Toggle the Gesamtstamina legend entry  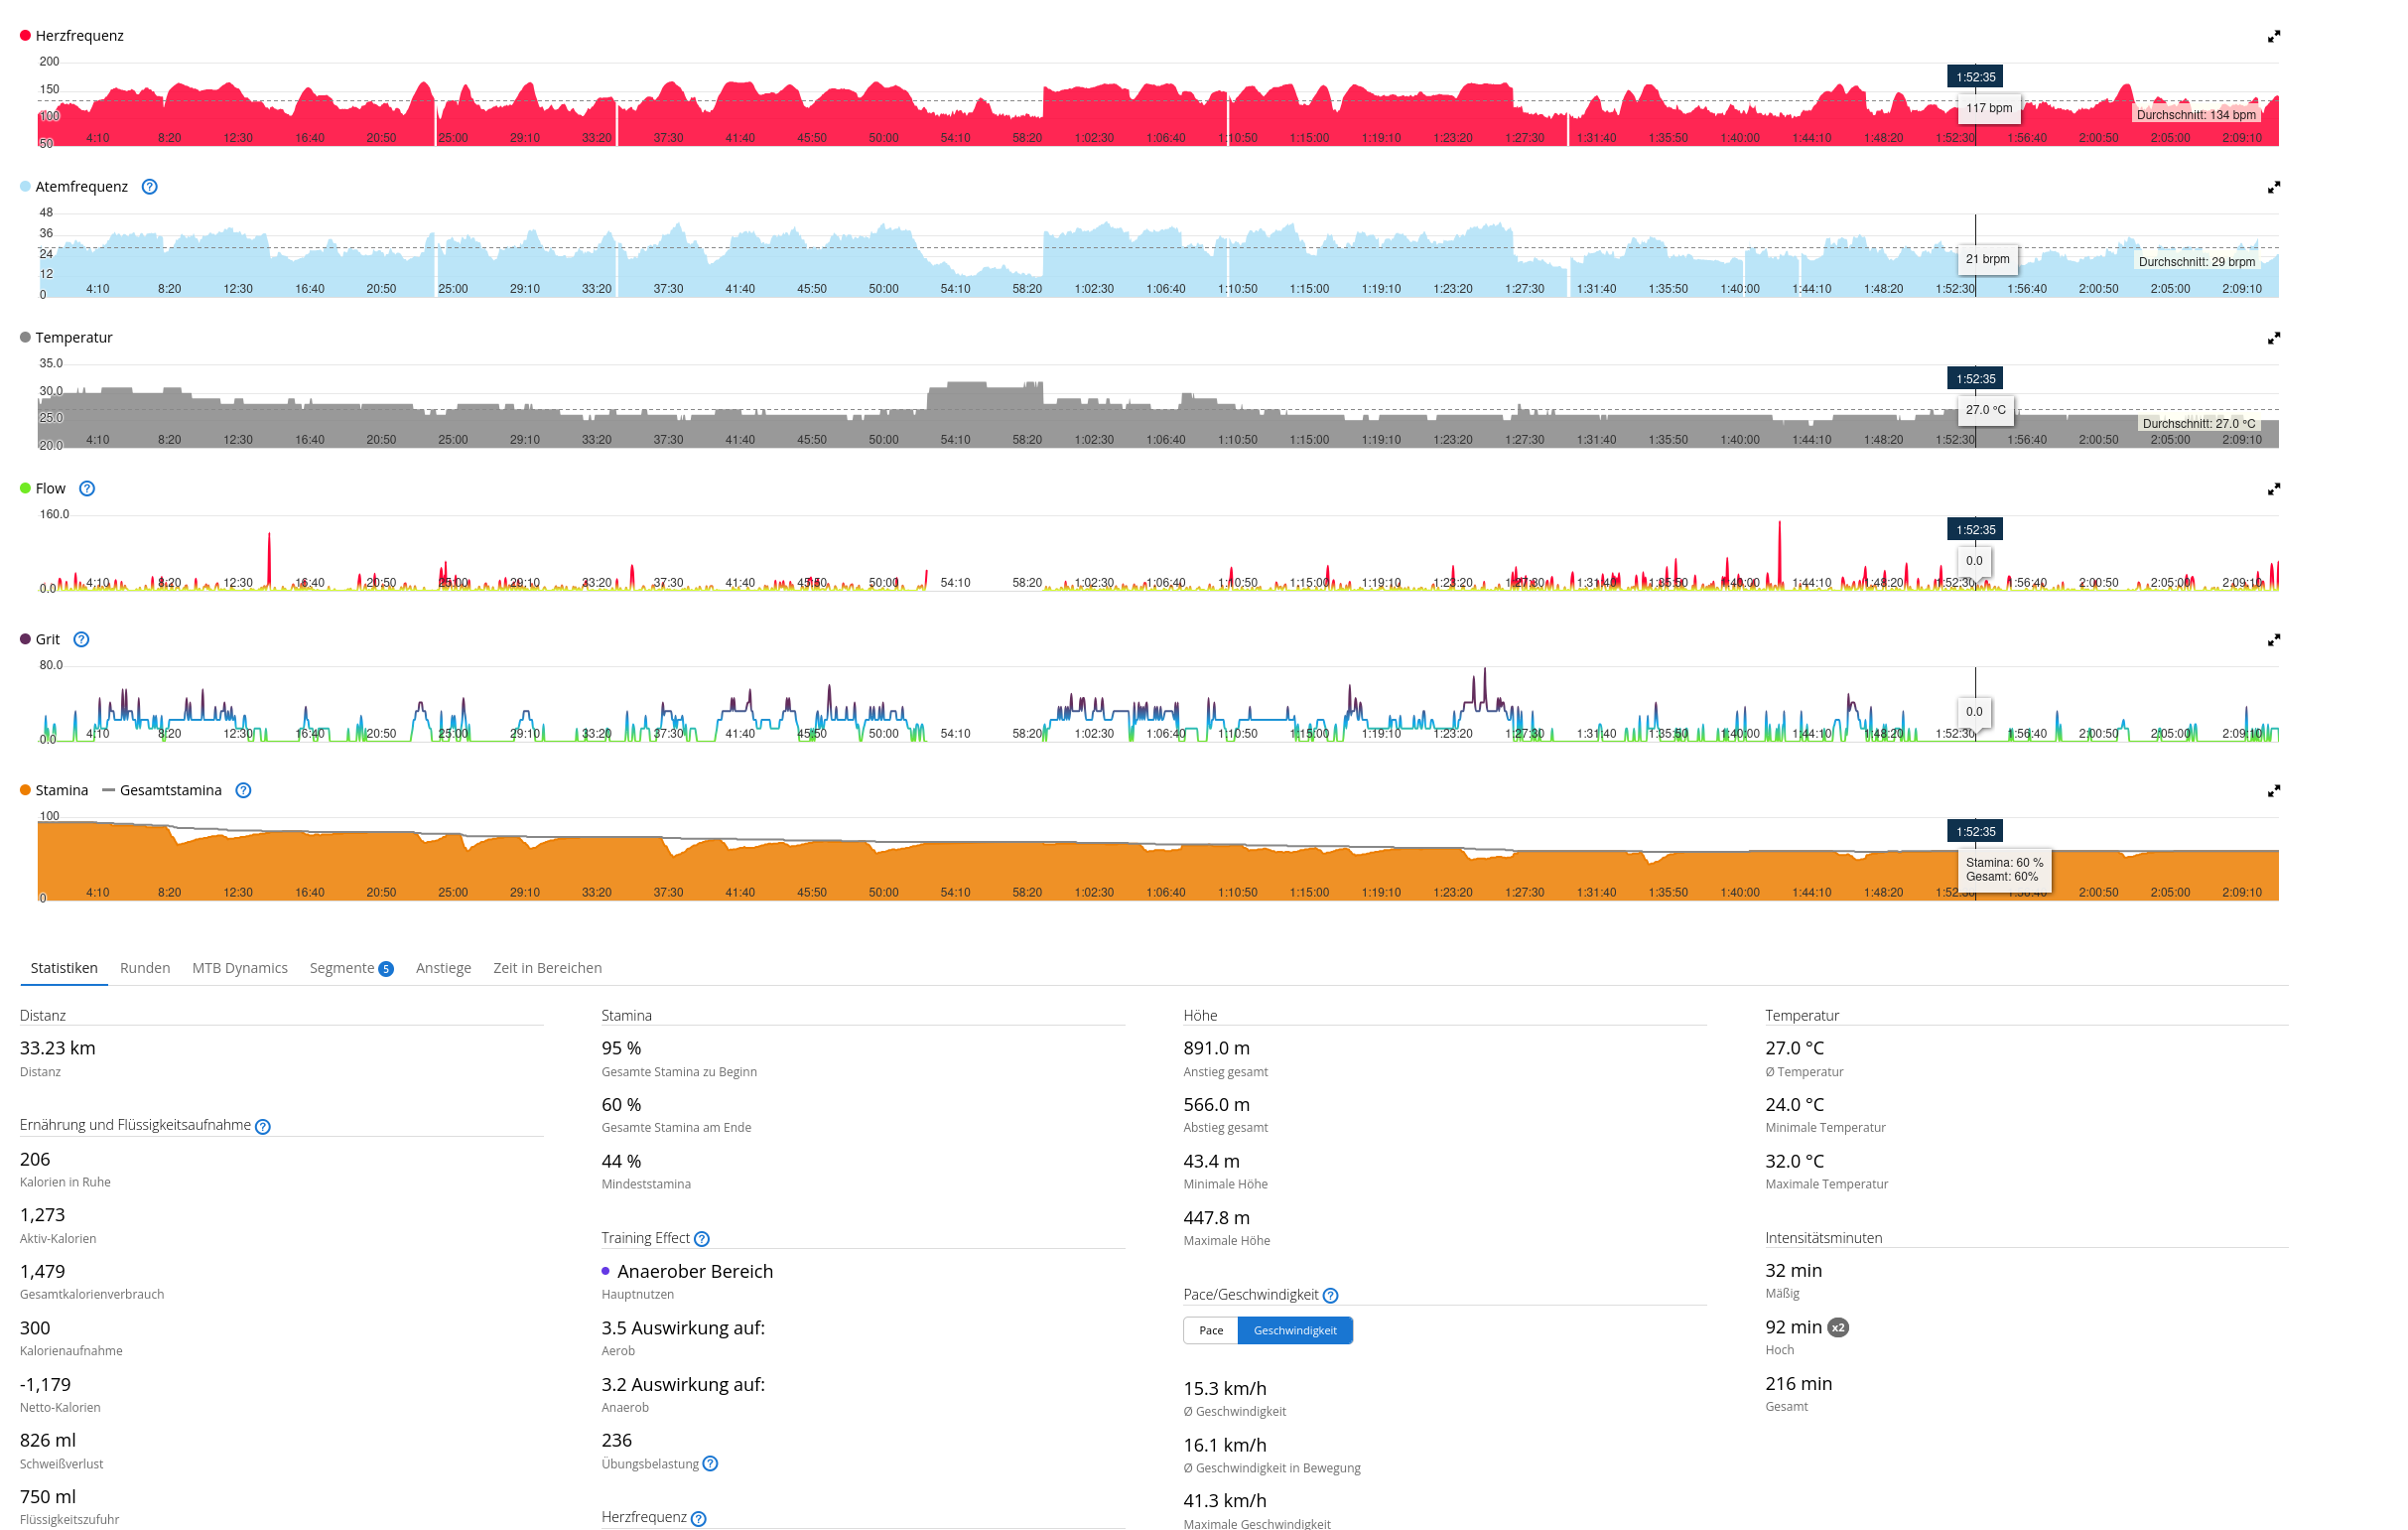point(170,791)
